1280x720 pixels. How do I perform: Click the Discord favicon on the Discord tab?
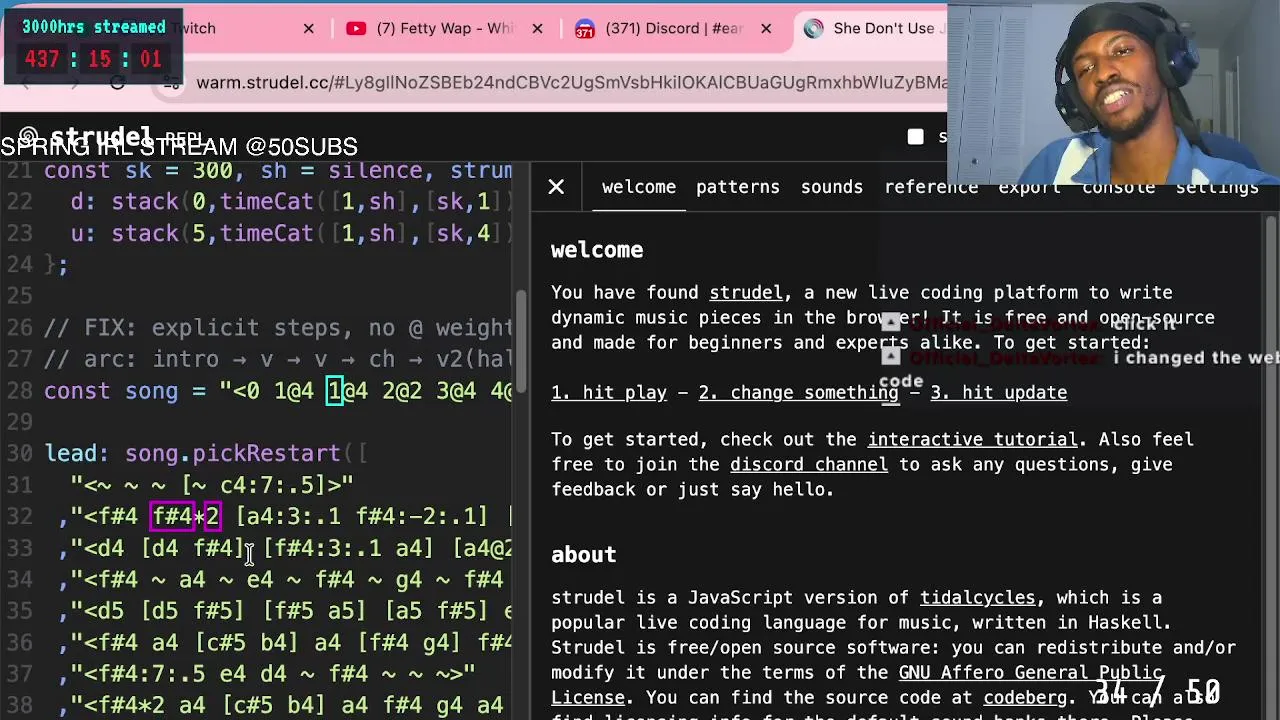pyautogui.click(x=585, y=28)
